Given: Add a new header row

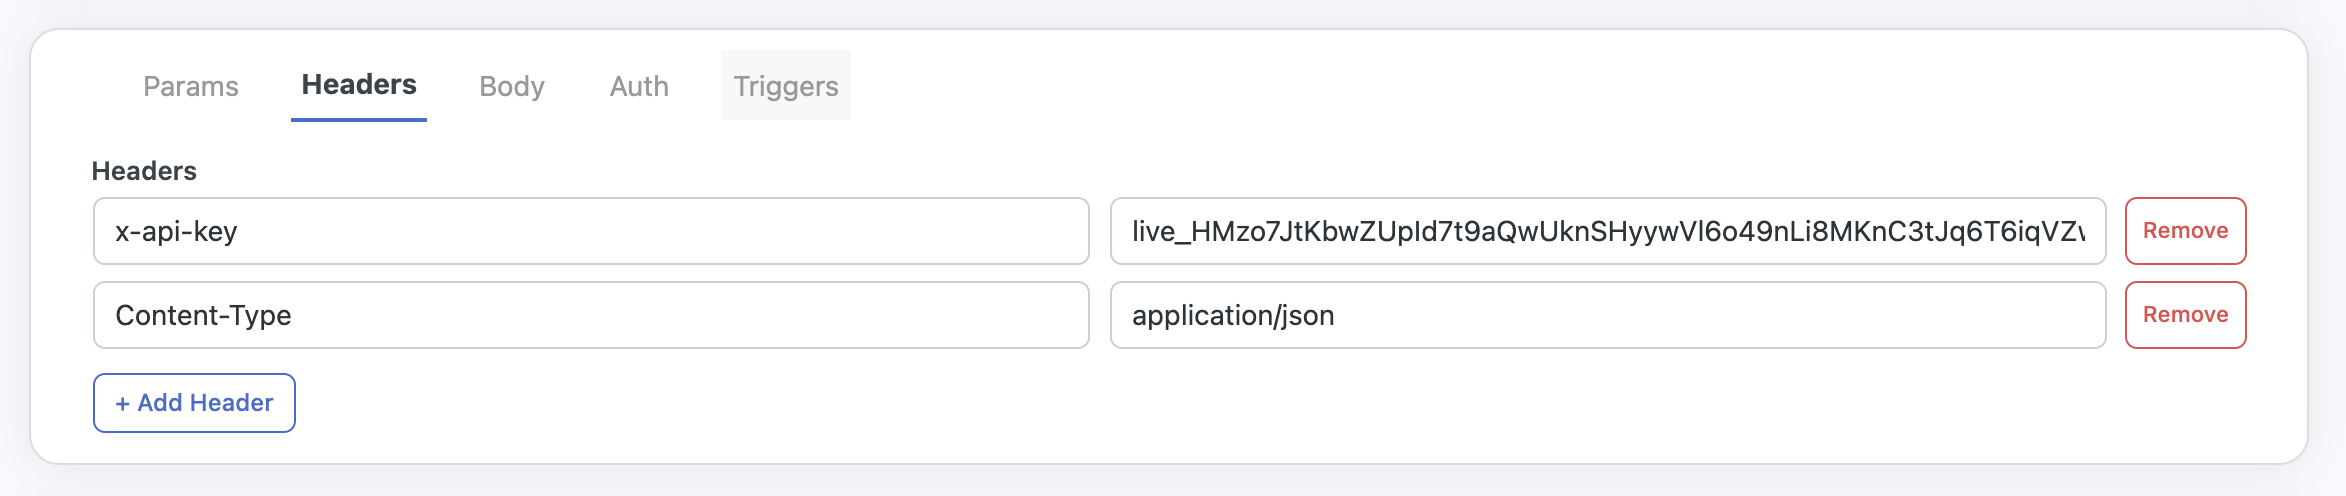Looking at the screenshot, I should pos(194,403).
